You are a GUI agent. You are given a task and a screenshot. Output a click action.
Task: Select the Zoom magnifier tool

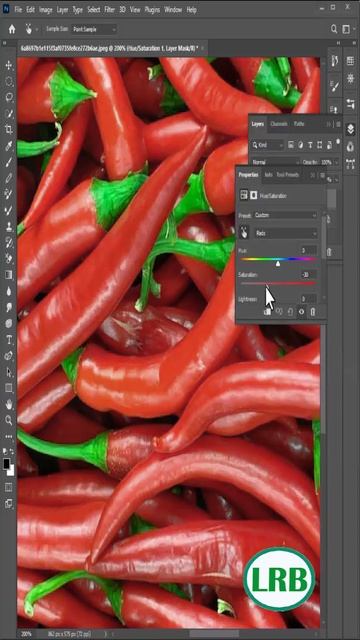click(x=9, y=420)
